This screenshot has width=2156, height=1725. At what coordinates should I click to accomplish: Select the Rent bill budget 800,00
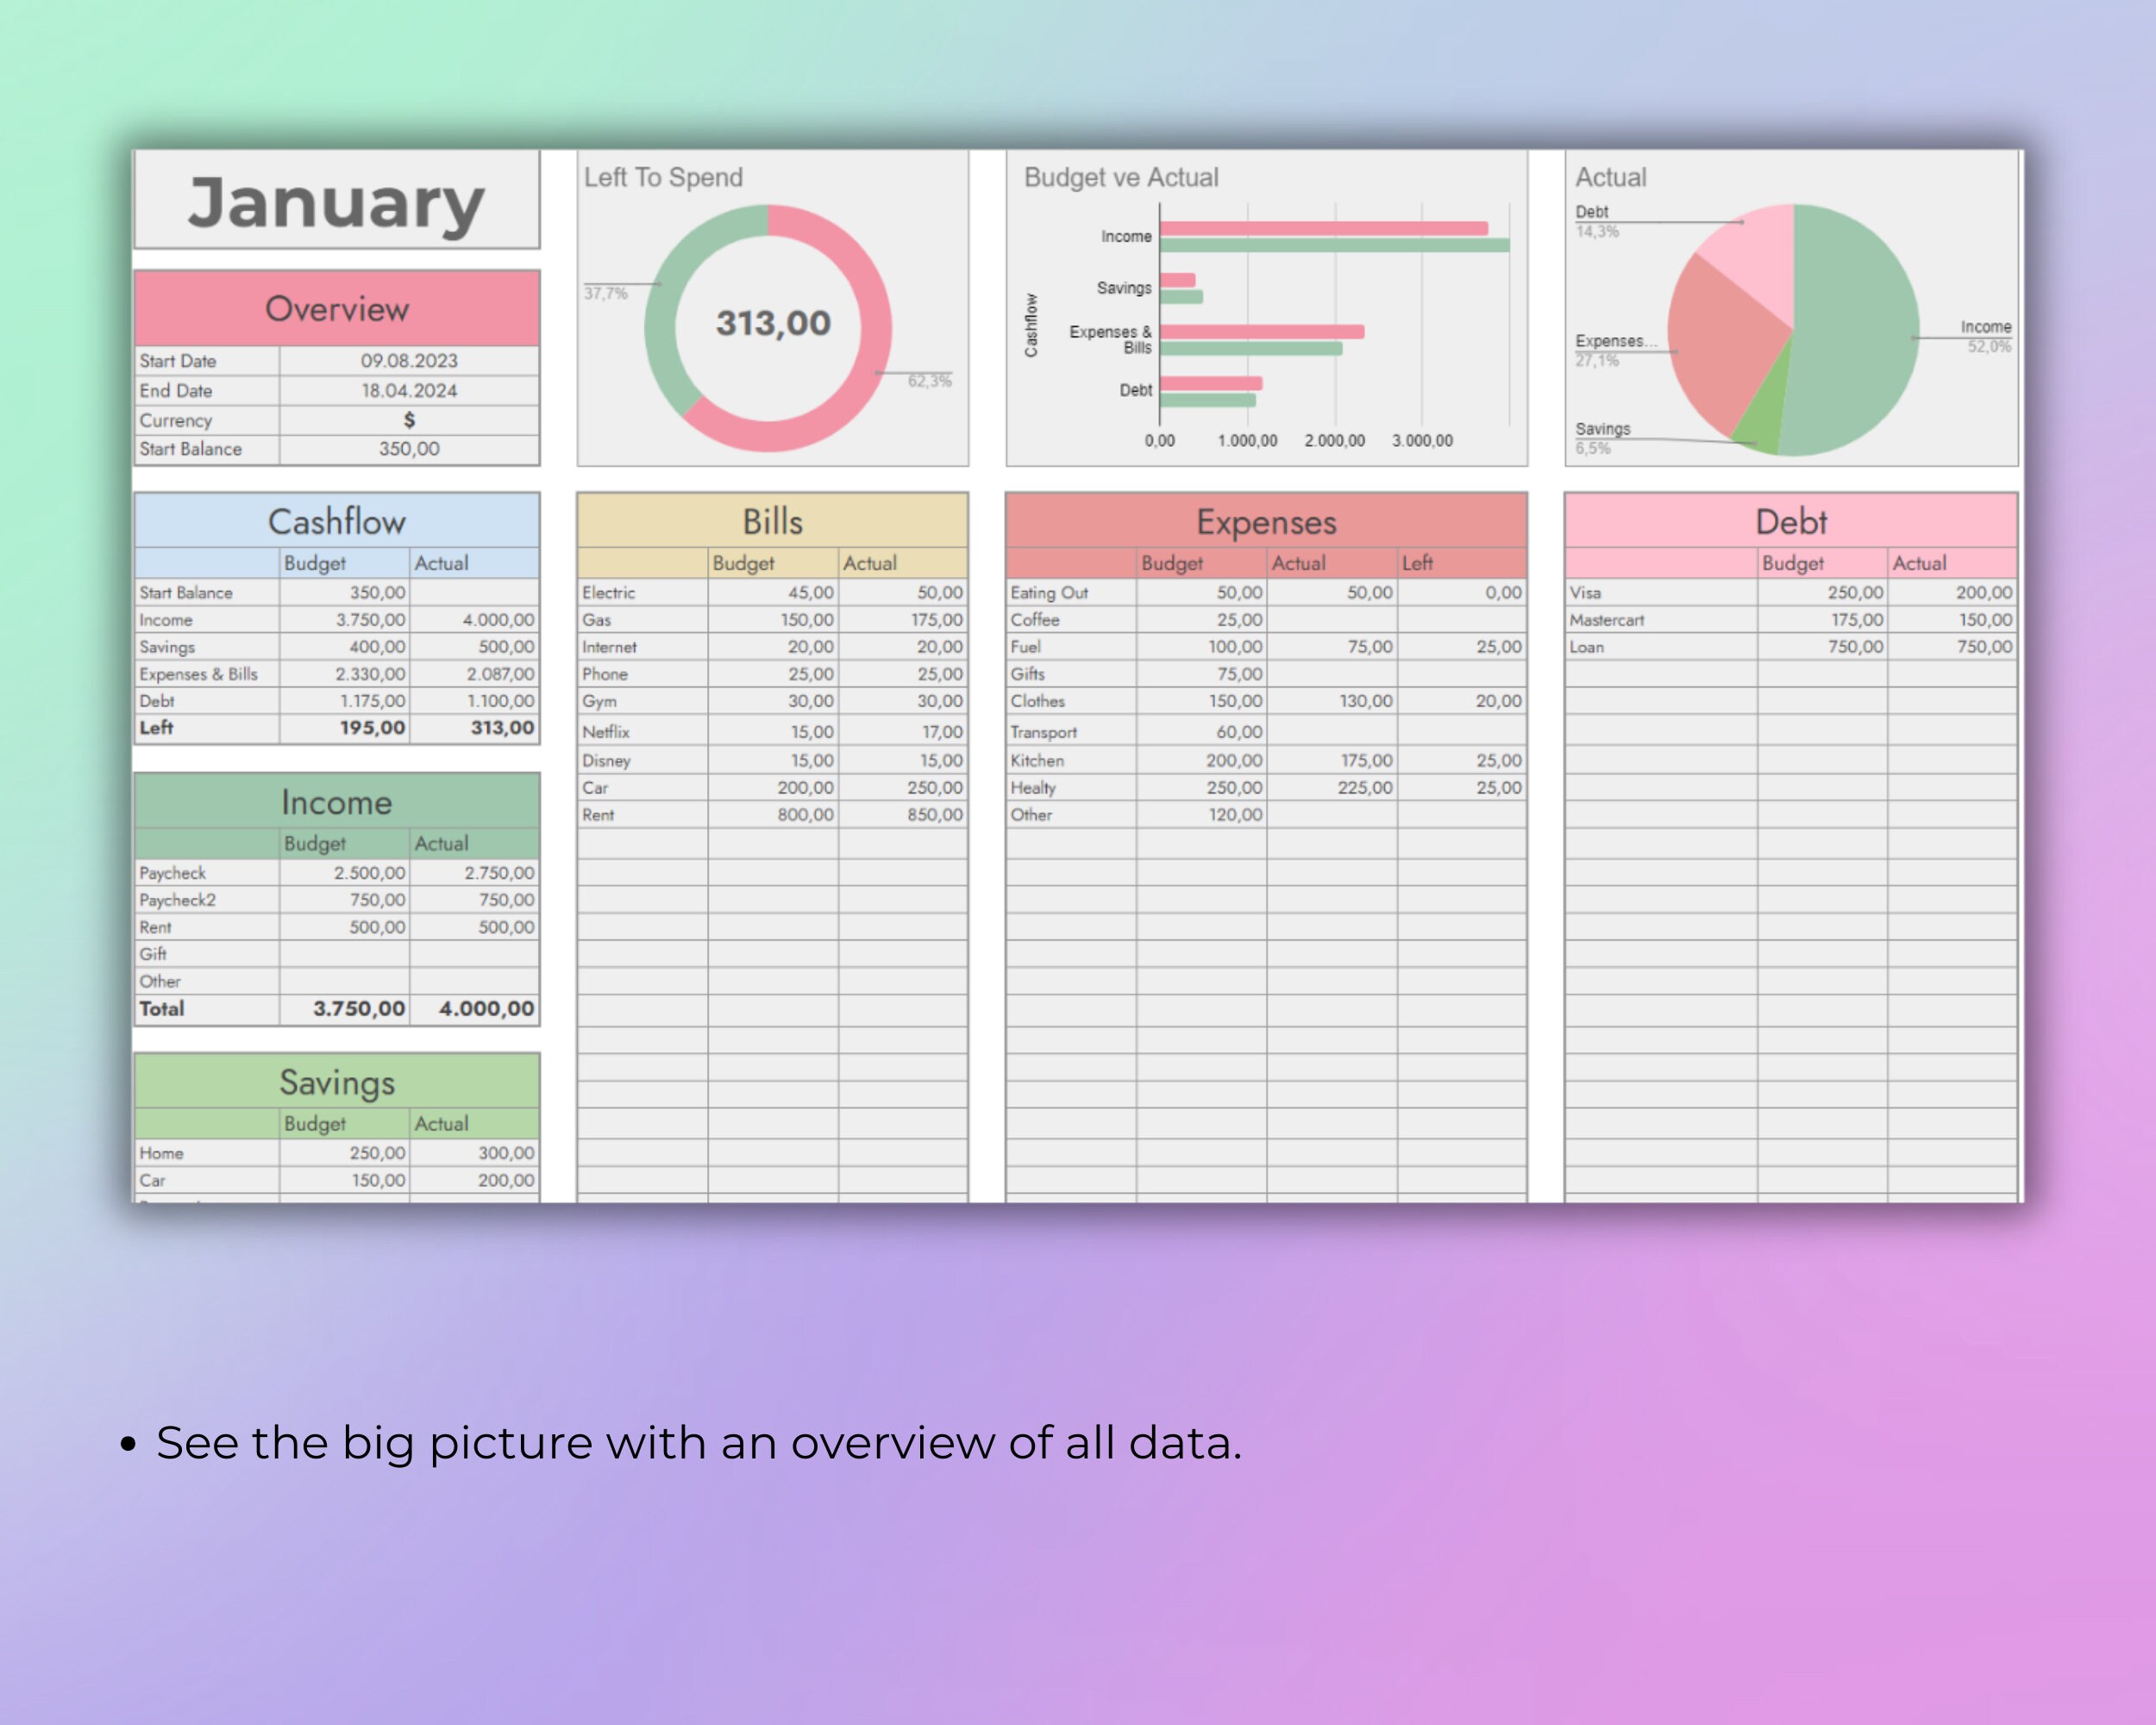coord(804,815)
